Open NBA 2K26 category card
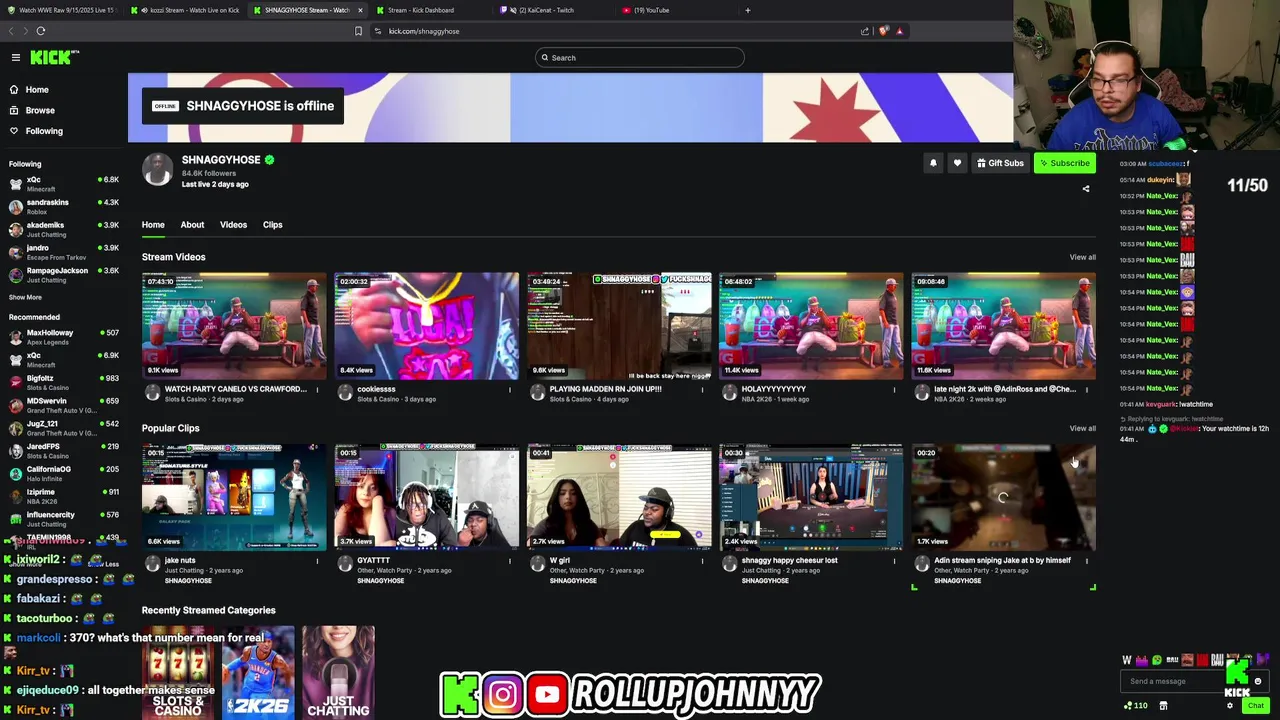 pyautogui.click(x=258, y=672)
